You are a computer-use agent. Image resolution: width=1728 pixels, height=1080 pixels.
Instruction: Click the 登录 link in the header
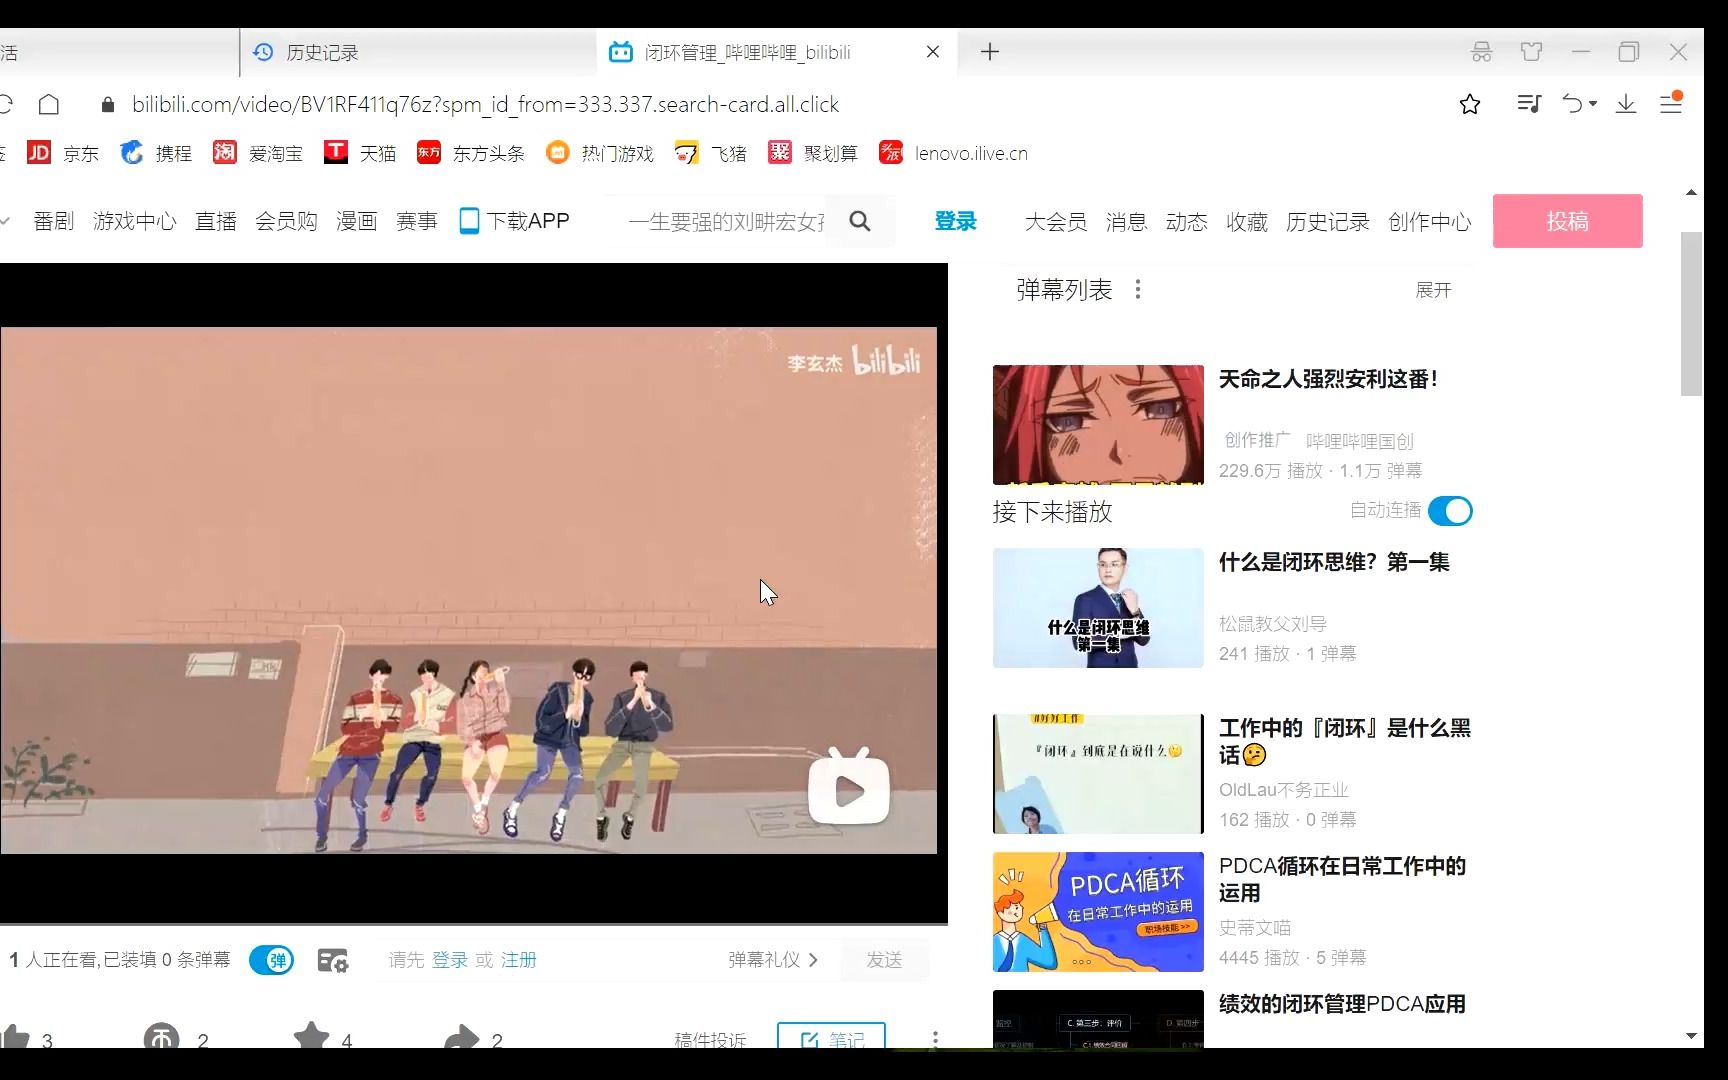955,221
